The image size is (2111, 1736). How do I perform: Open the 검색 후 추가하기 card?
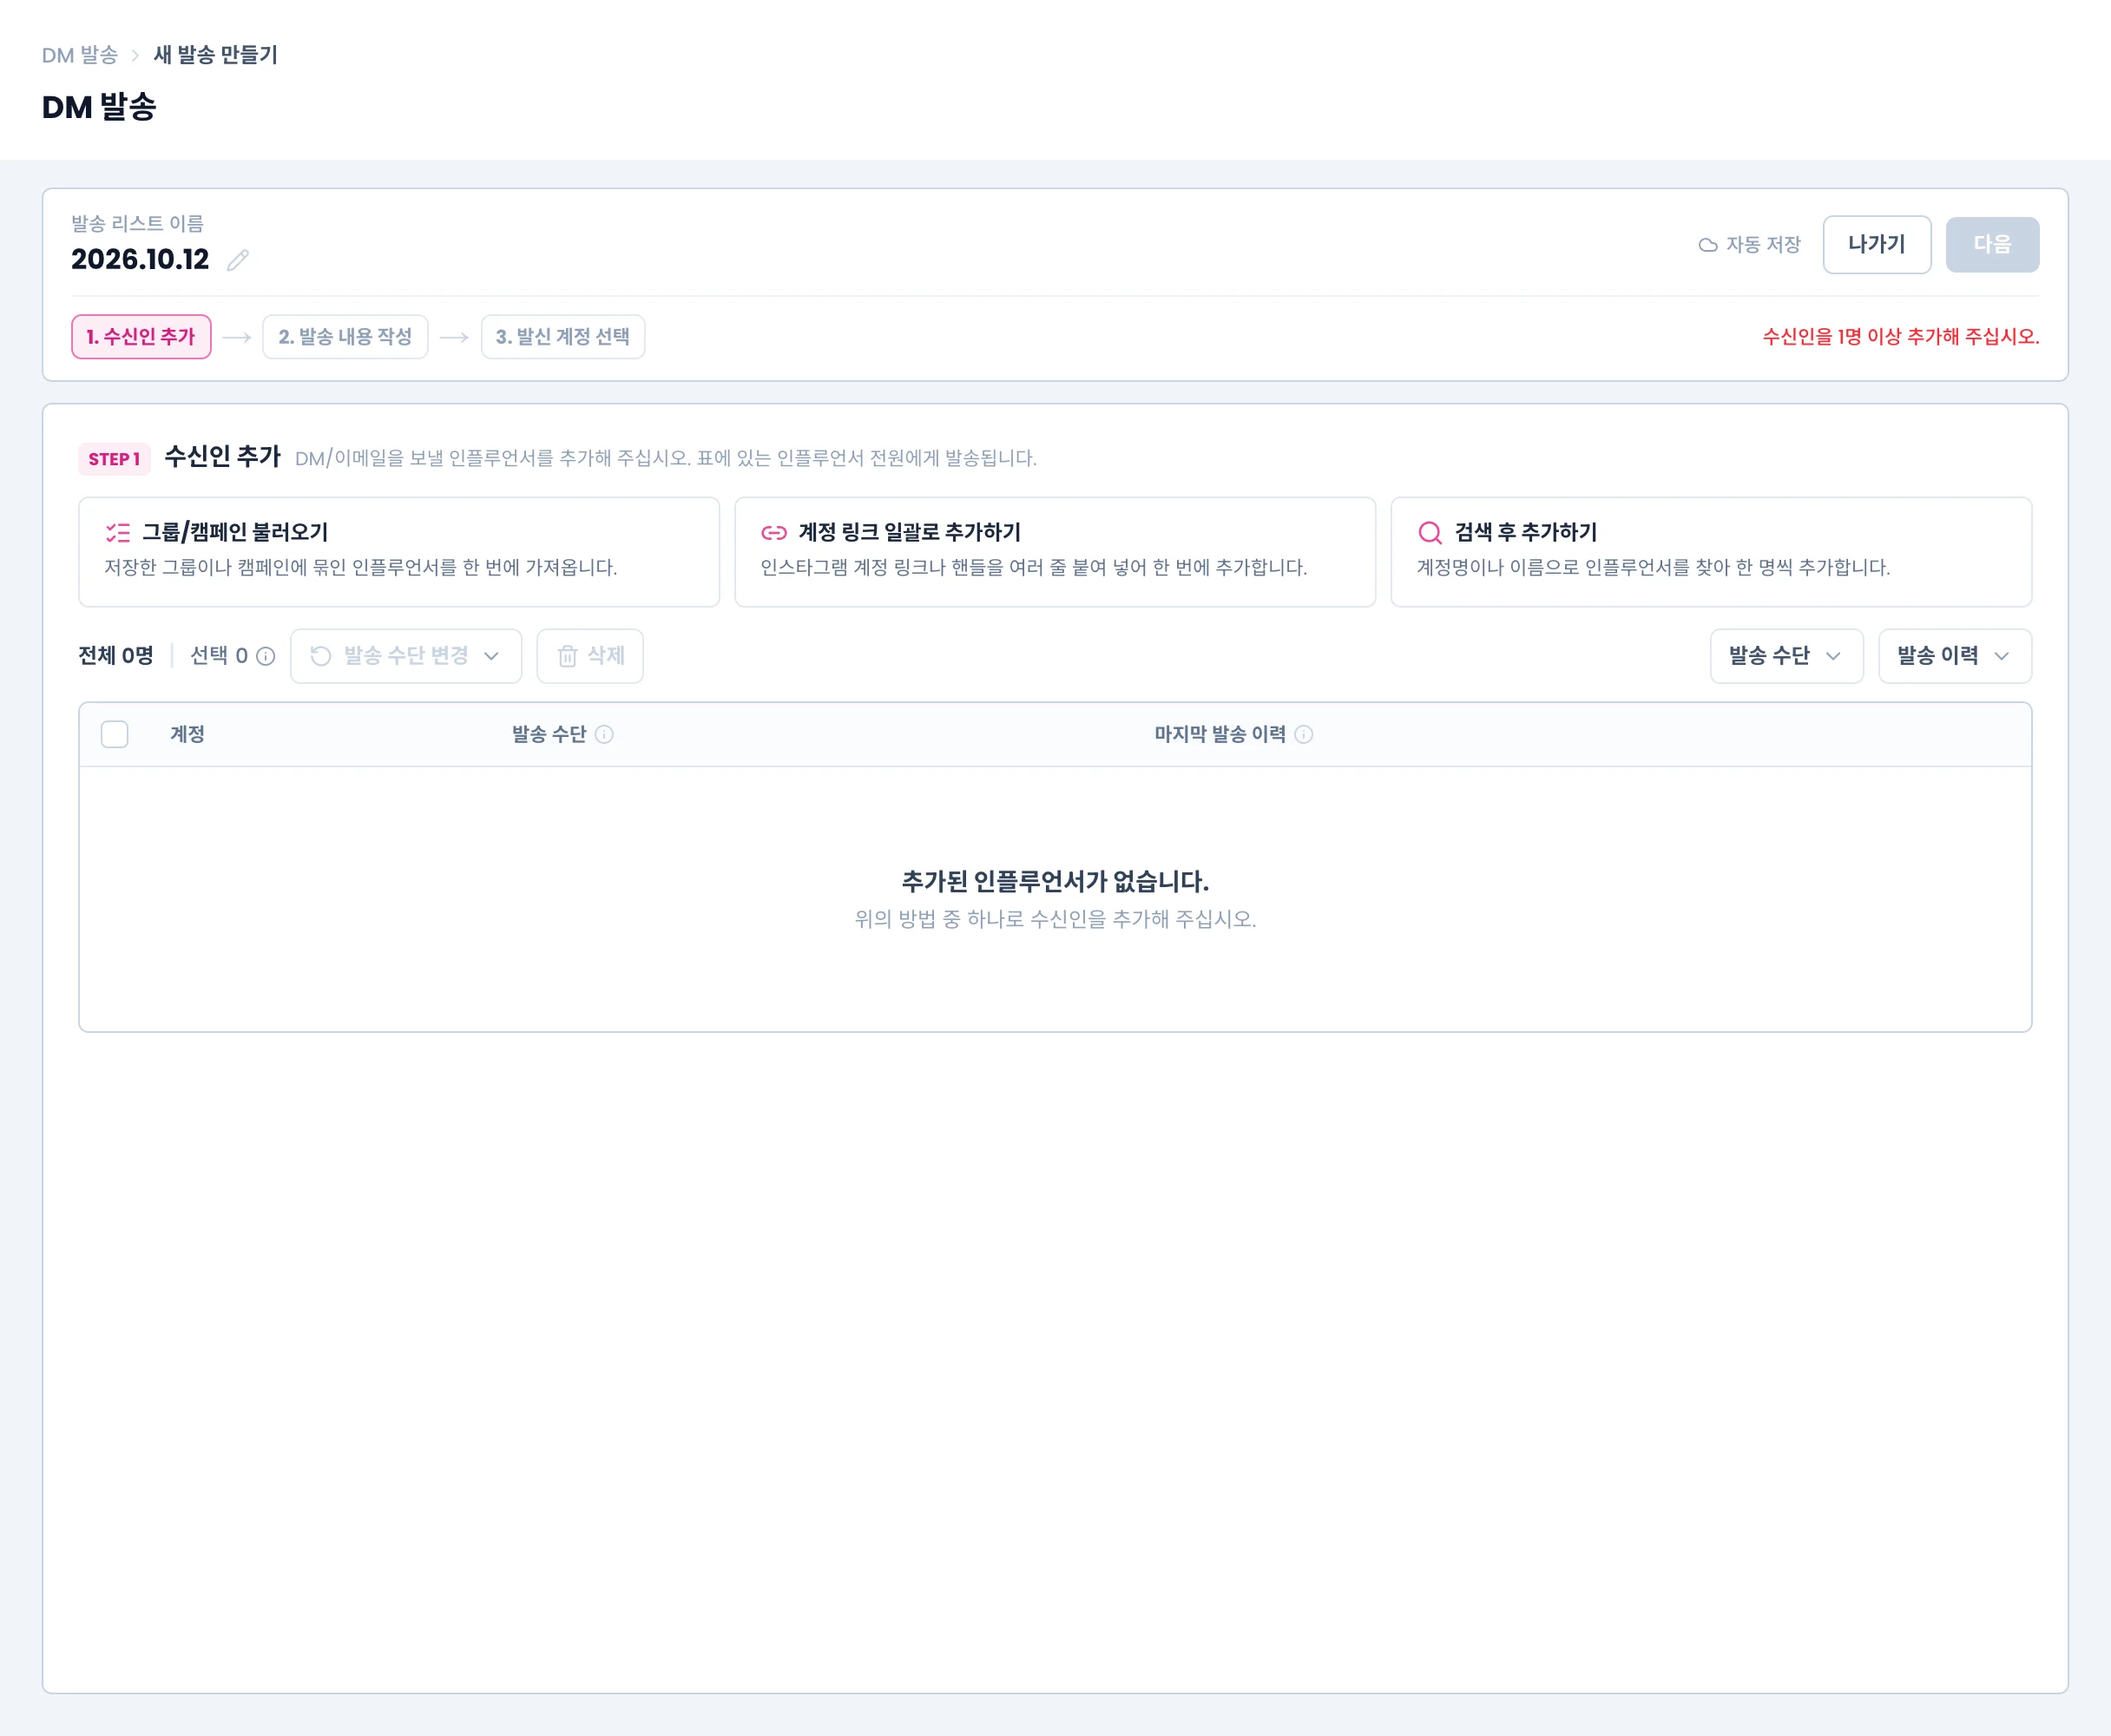coord(1711,552)
